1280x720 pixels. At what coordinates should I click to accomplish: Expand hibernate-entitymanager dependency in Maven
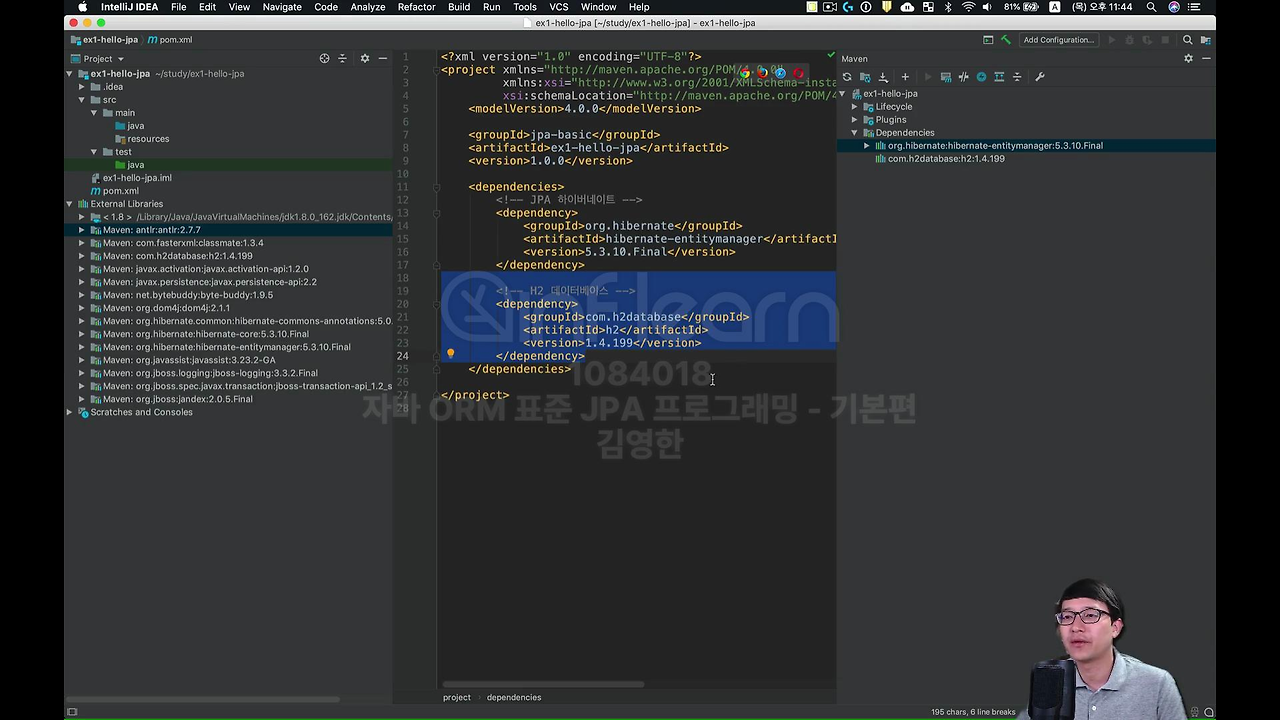point(867,146)
